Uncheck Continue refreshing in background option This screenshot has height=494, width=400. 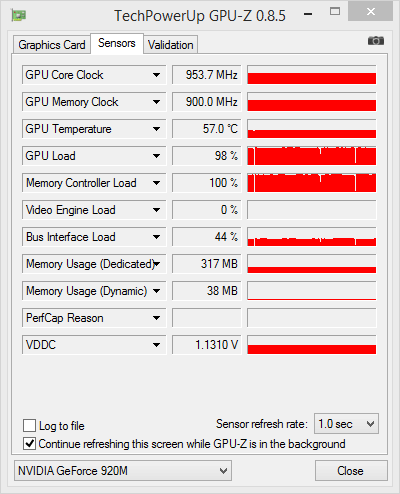tap(29, 444)
